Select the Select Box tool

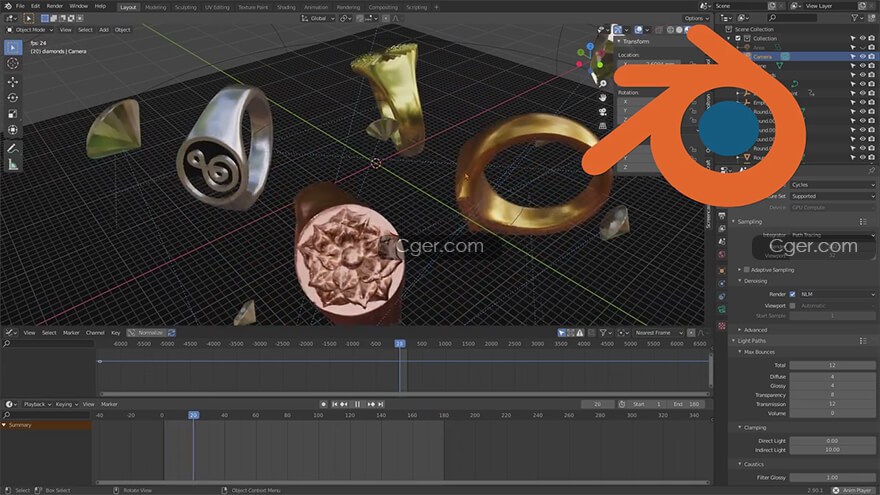[x=12, y=48]
